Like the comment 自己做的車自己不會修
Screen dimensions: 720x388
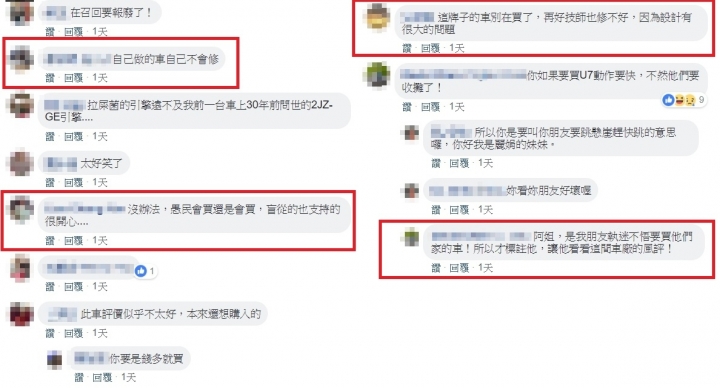(50, 78)
